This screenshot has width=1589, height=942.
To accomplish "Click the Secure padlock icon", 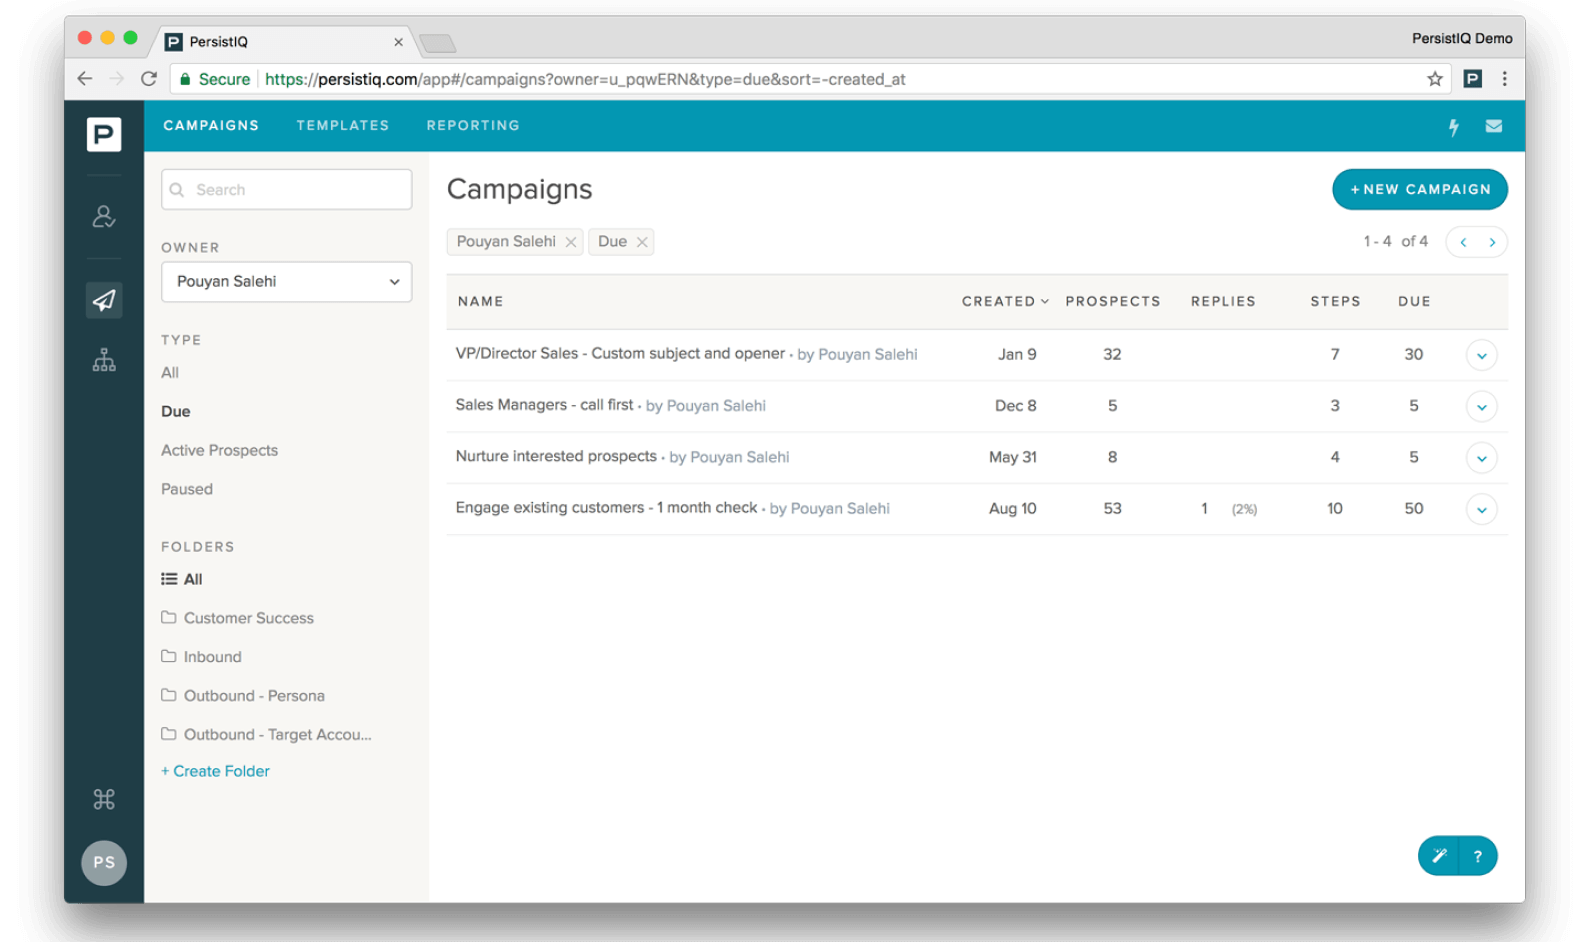I will tap(185, 79).
